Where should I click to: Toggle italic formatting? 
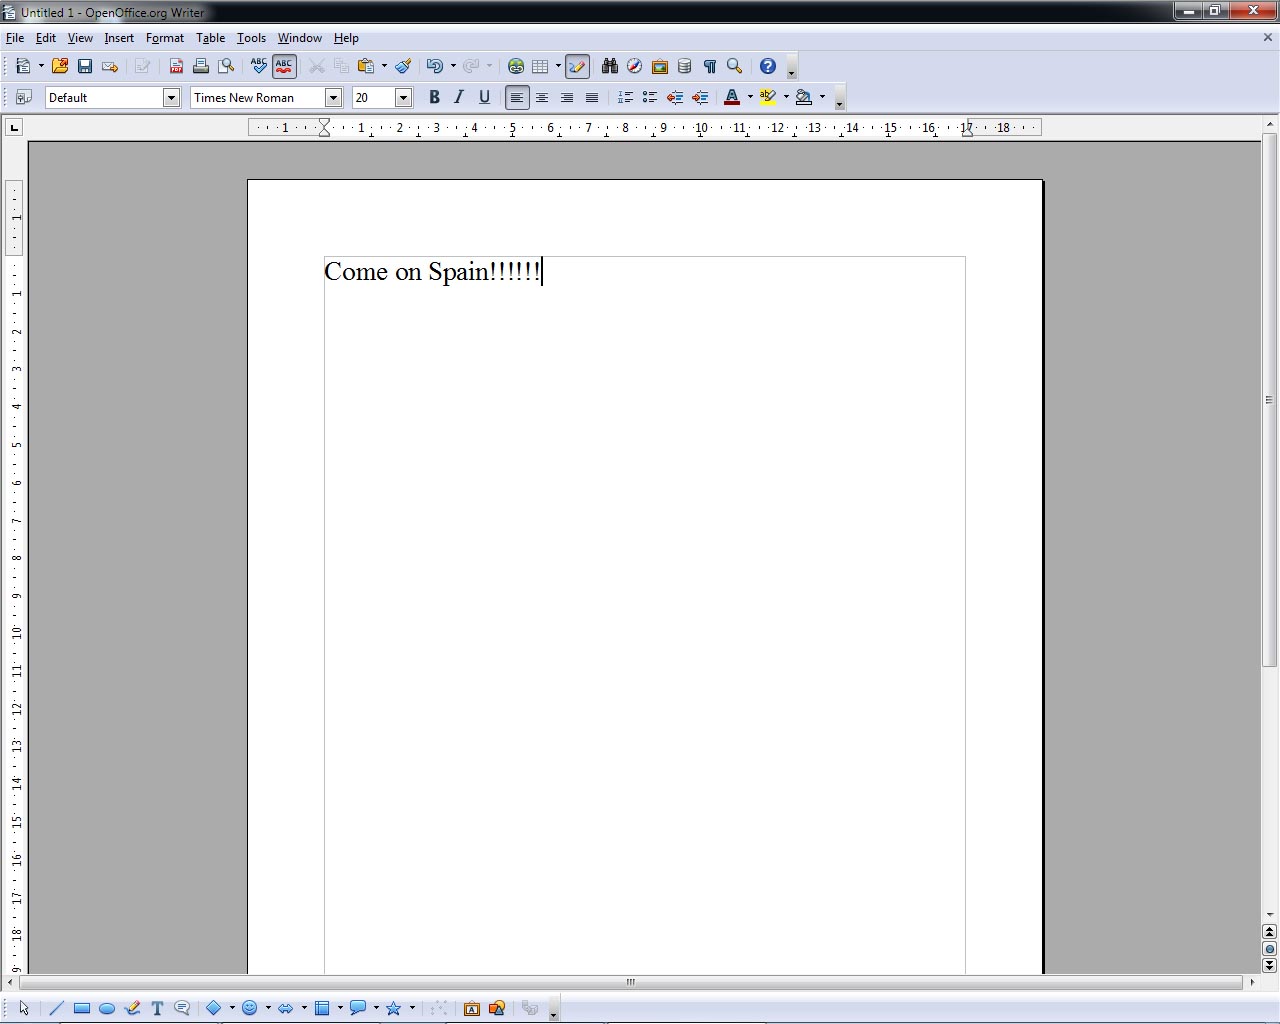pos(459,97)
